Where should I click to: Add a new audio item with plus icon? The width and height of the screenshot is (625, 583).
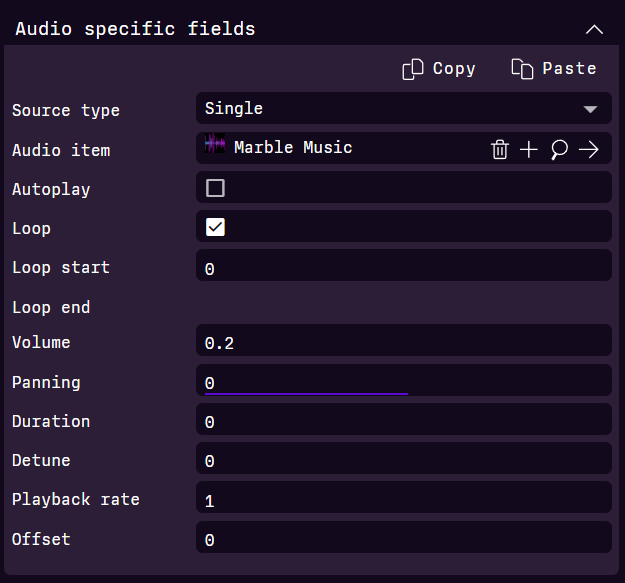529,150
